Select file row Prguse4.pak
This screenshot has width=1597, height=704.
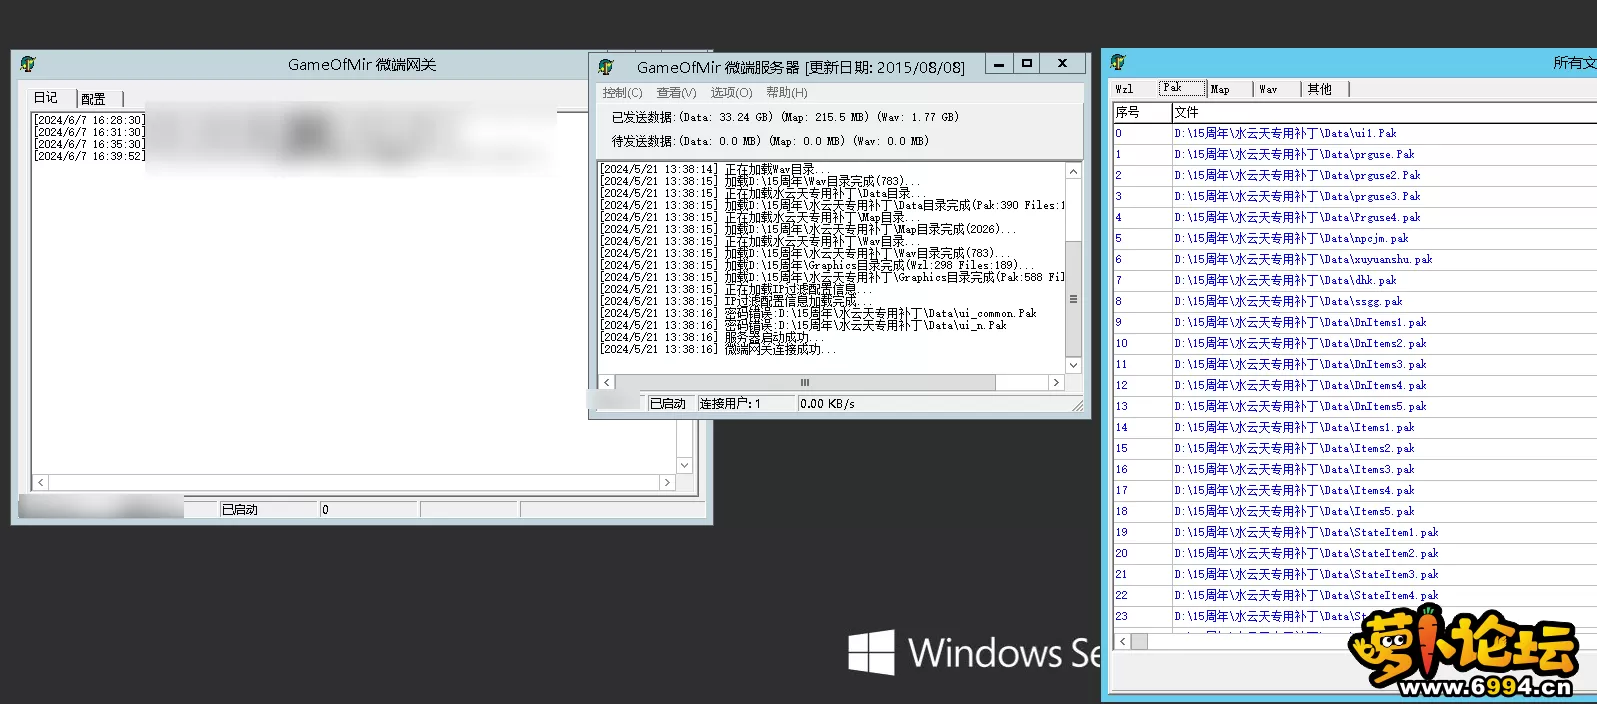pos(1355,217)
